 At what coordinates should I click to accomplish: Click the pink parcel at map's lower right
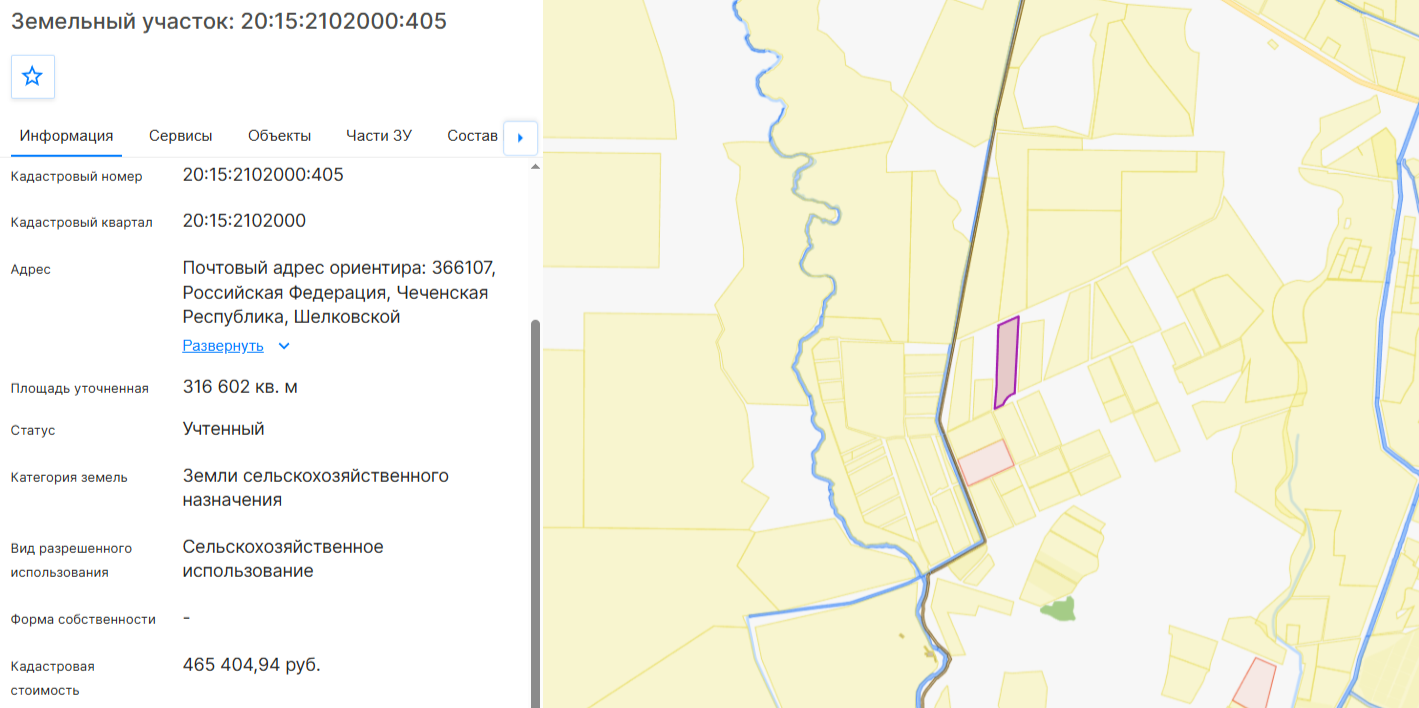(x=1254, y=684)
